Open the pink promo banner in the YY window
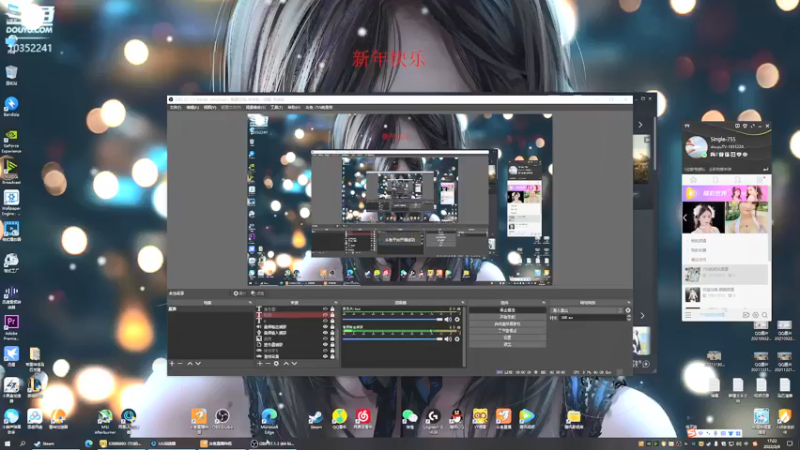800x450 pixels. point(726,193)
